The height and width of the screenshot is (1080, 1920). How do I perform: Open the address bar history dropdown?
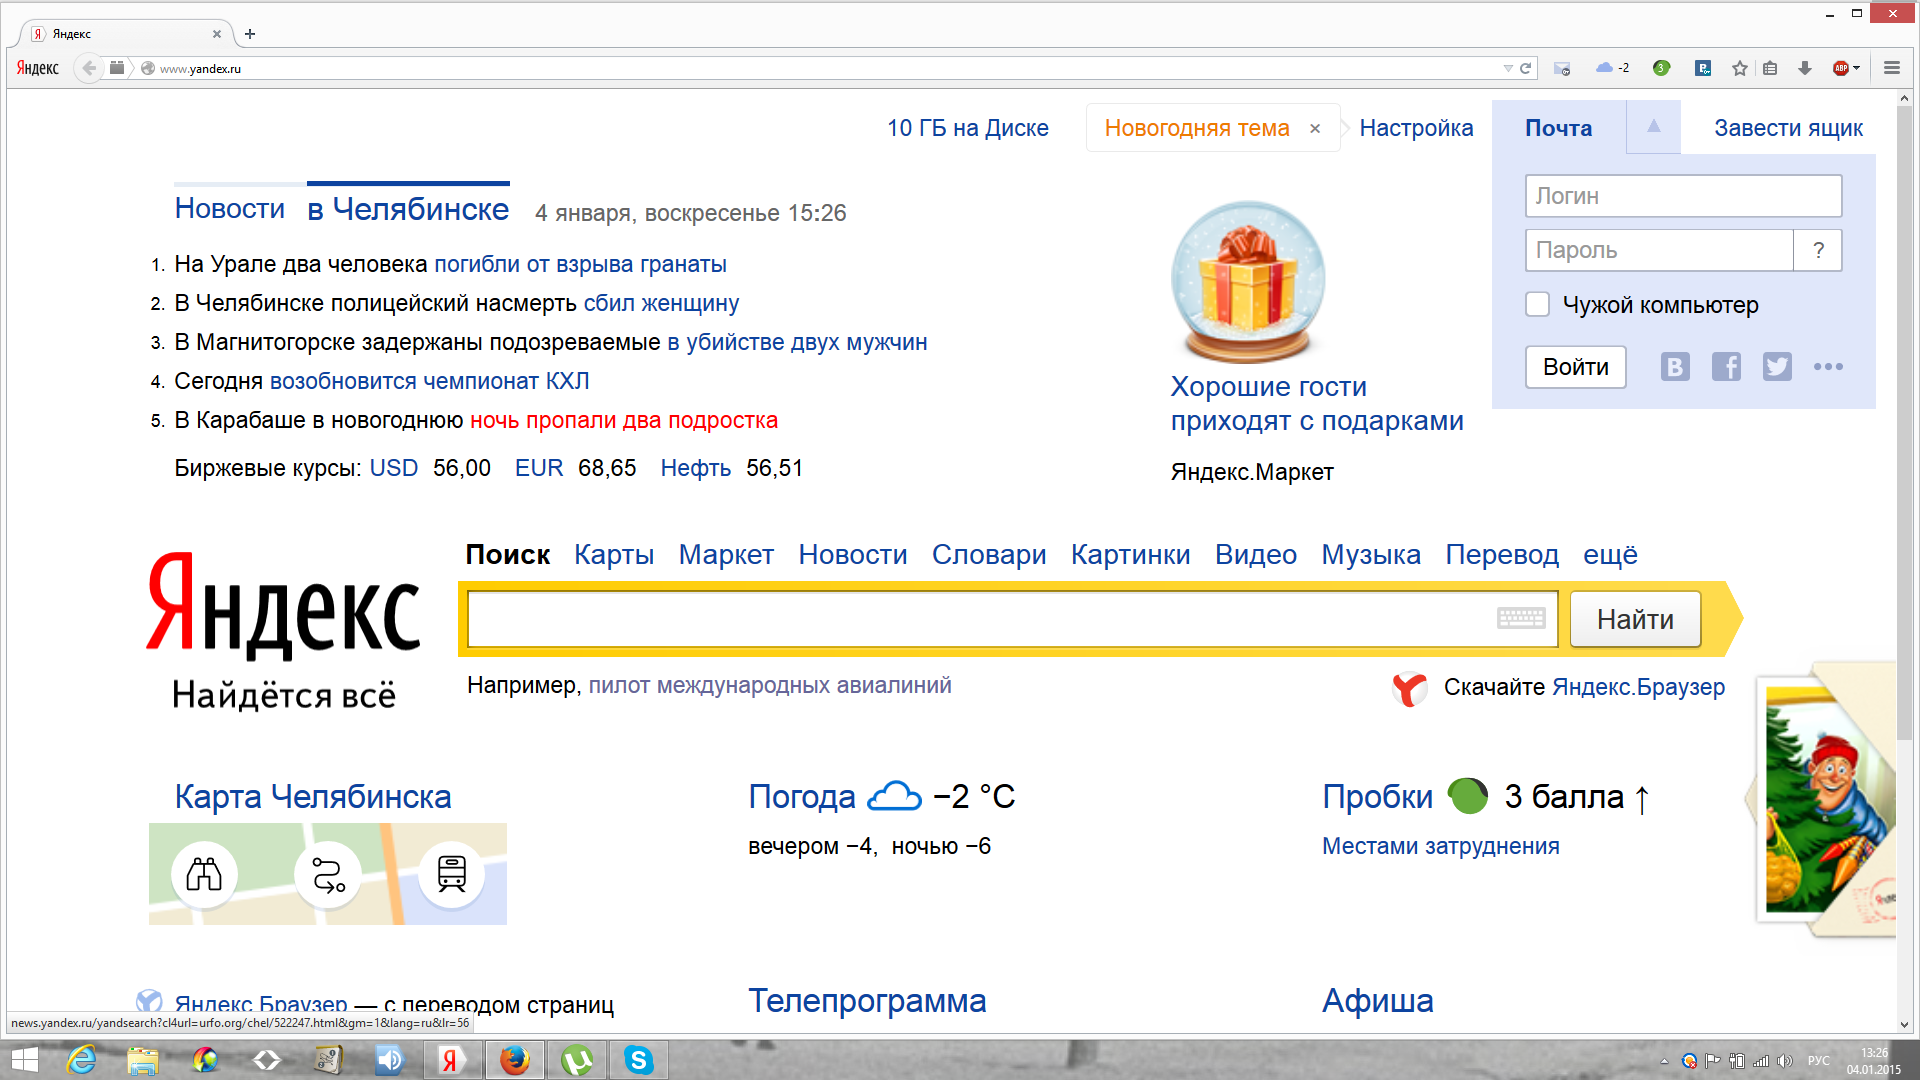(1508, 68)
